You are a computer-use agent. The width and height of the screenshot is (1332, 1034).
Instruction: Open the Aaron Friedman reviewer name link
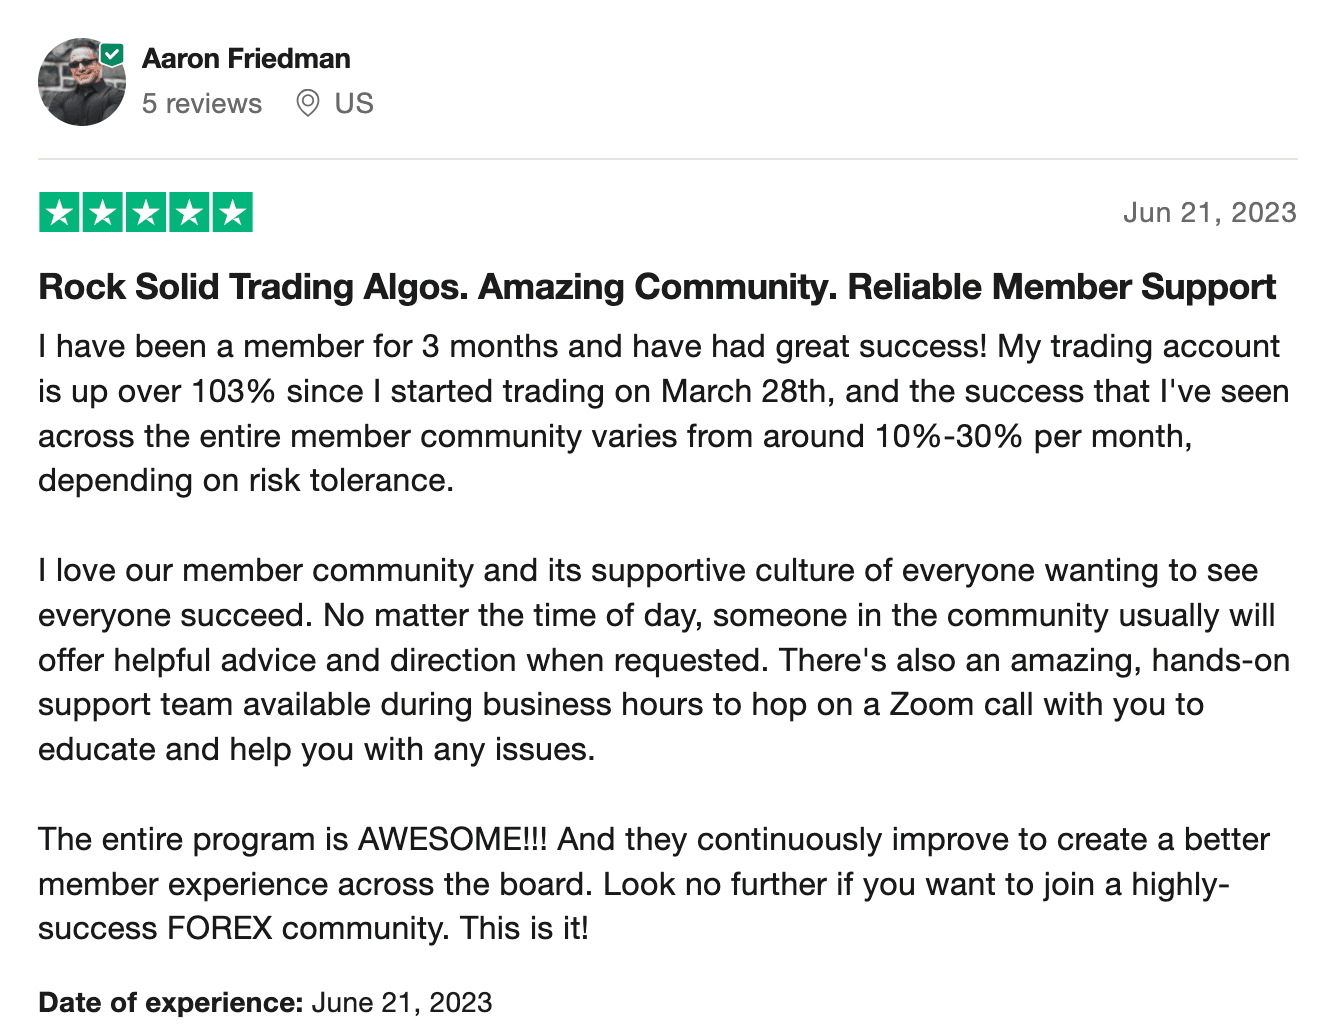[x=246, y=58]
